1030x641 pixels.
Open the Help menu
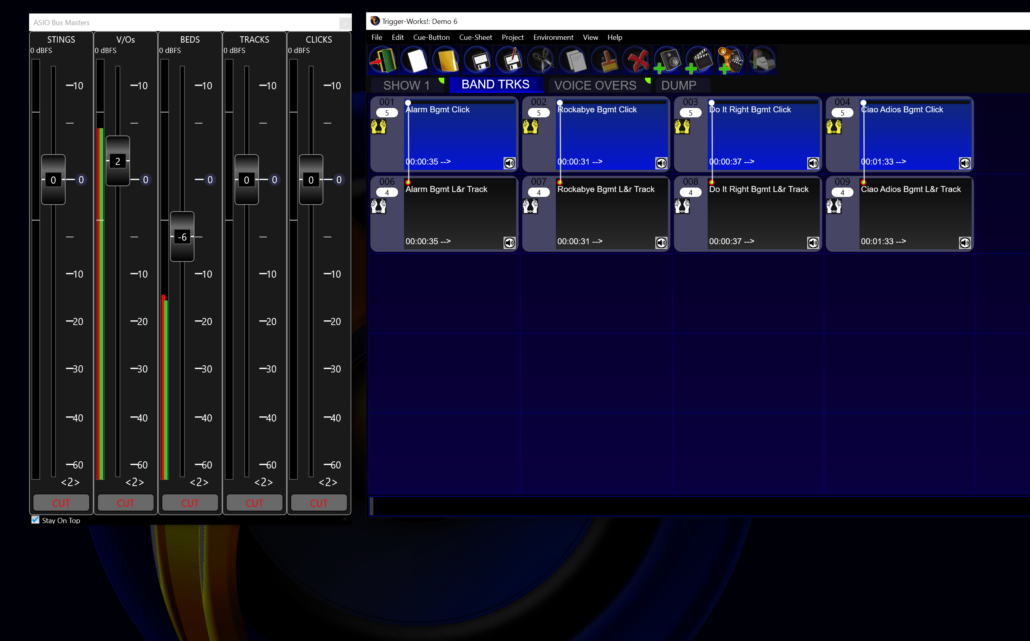tap(615, 37)
